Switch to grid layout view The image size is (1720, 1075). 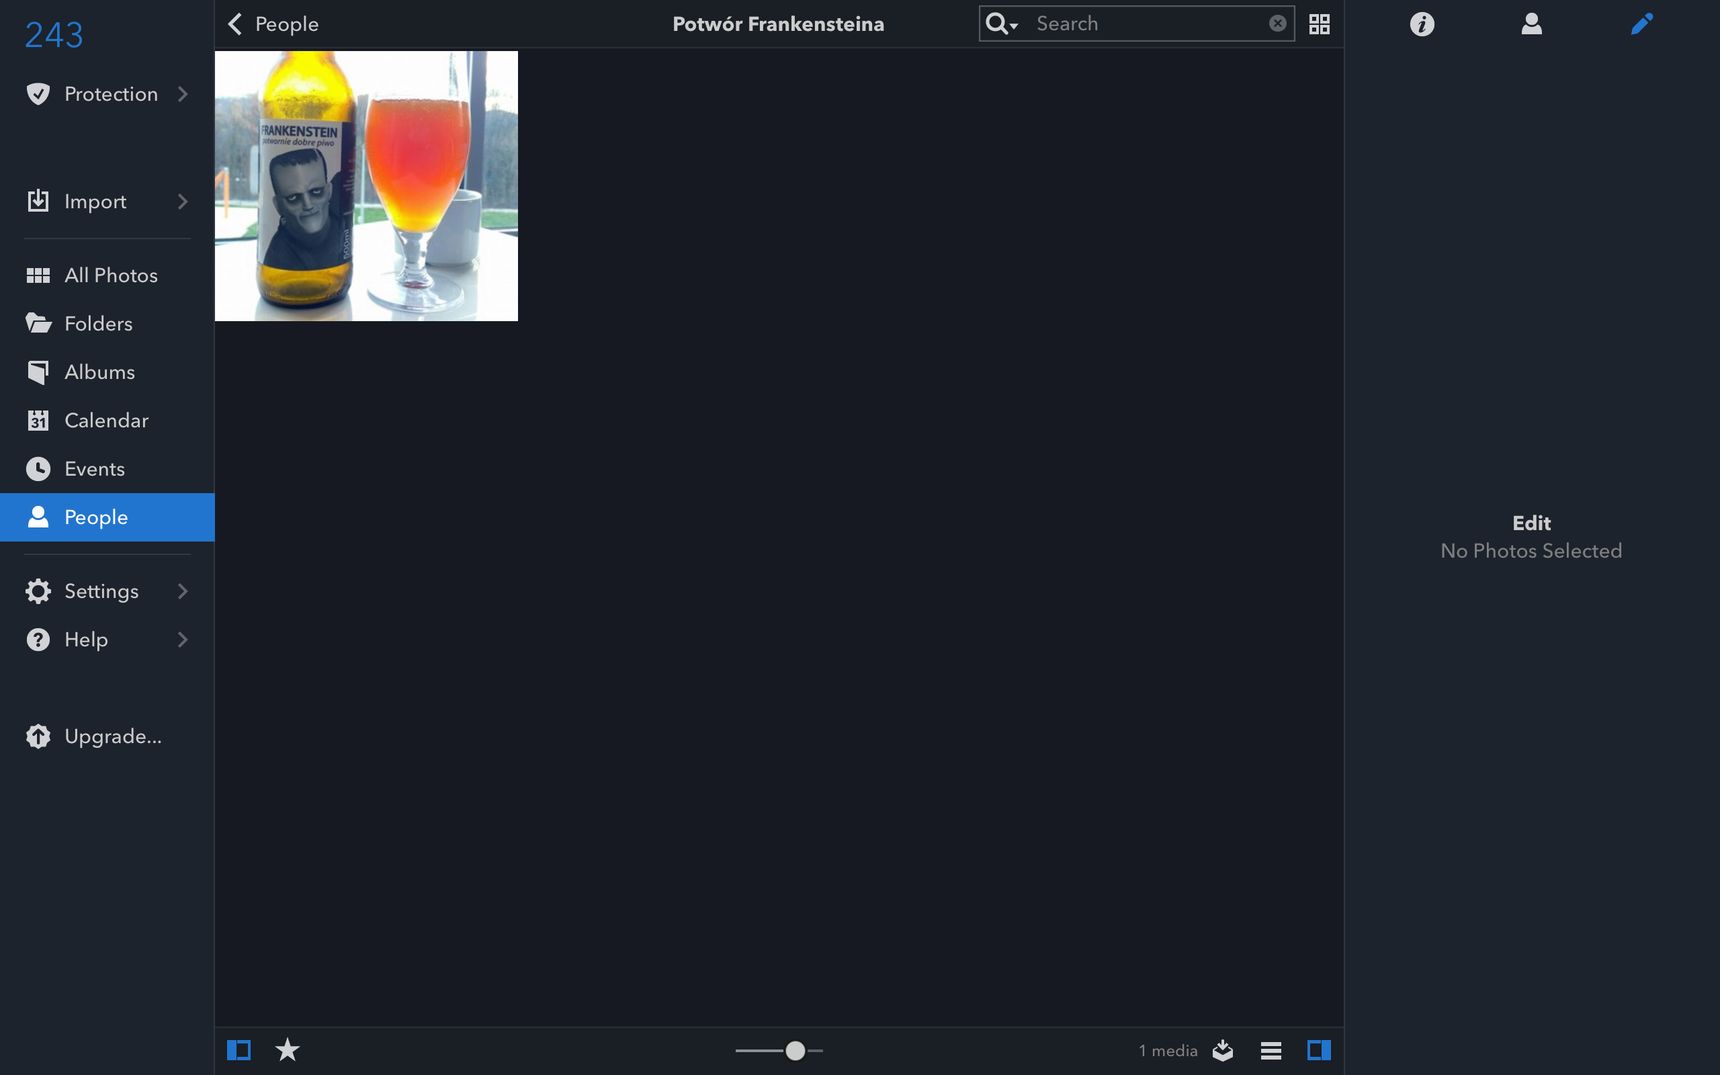point(1319,24)
